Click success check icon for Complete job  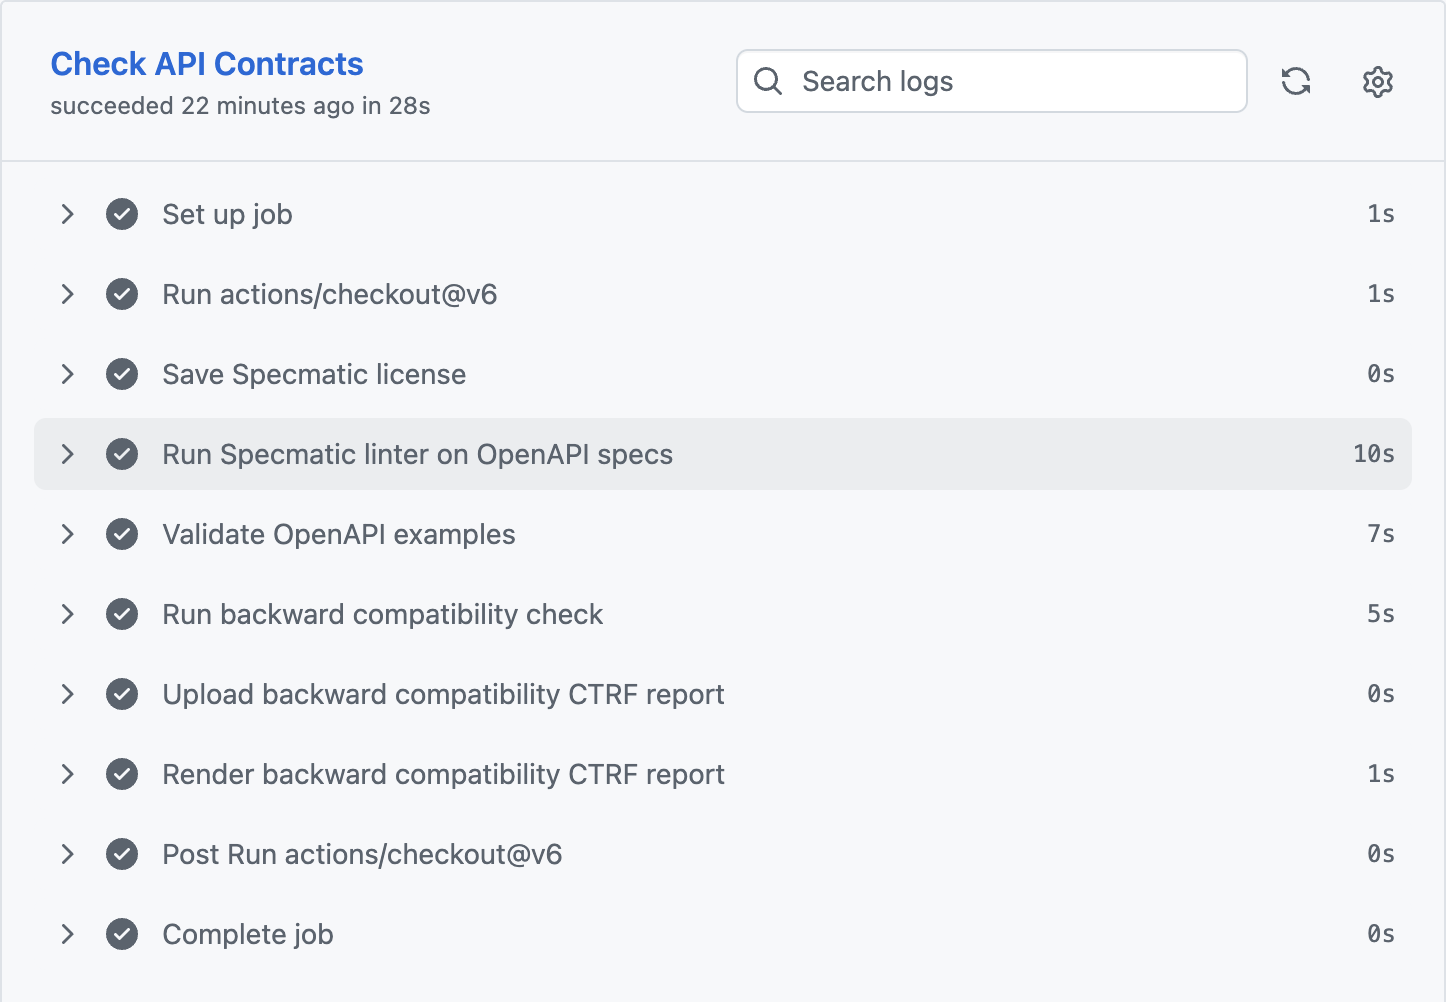pos(122,934)
